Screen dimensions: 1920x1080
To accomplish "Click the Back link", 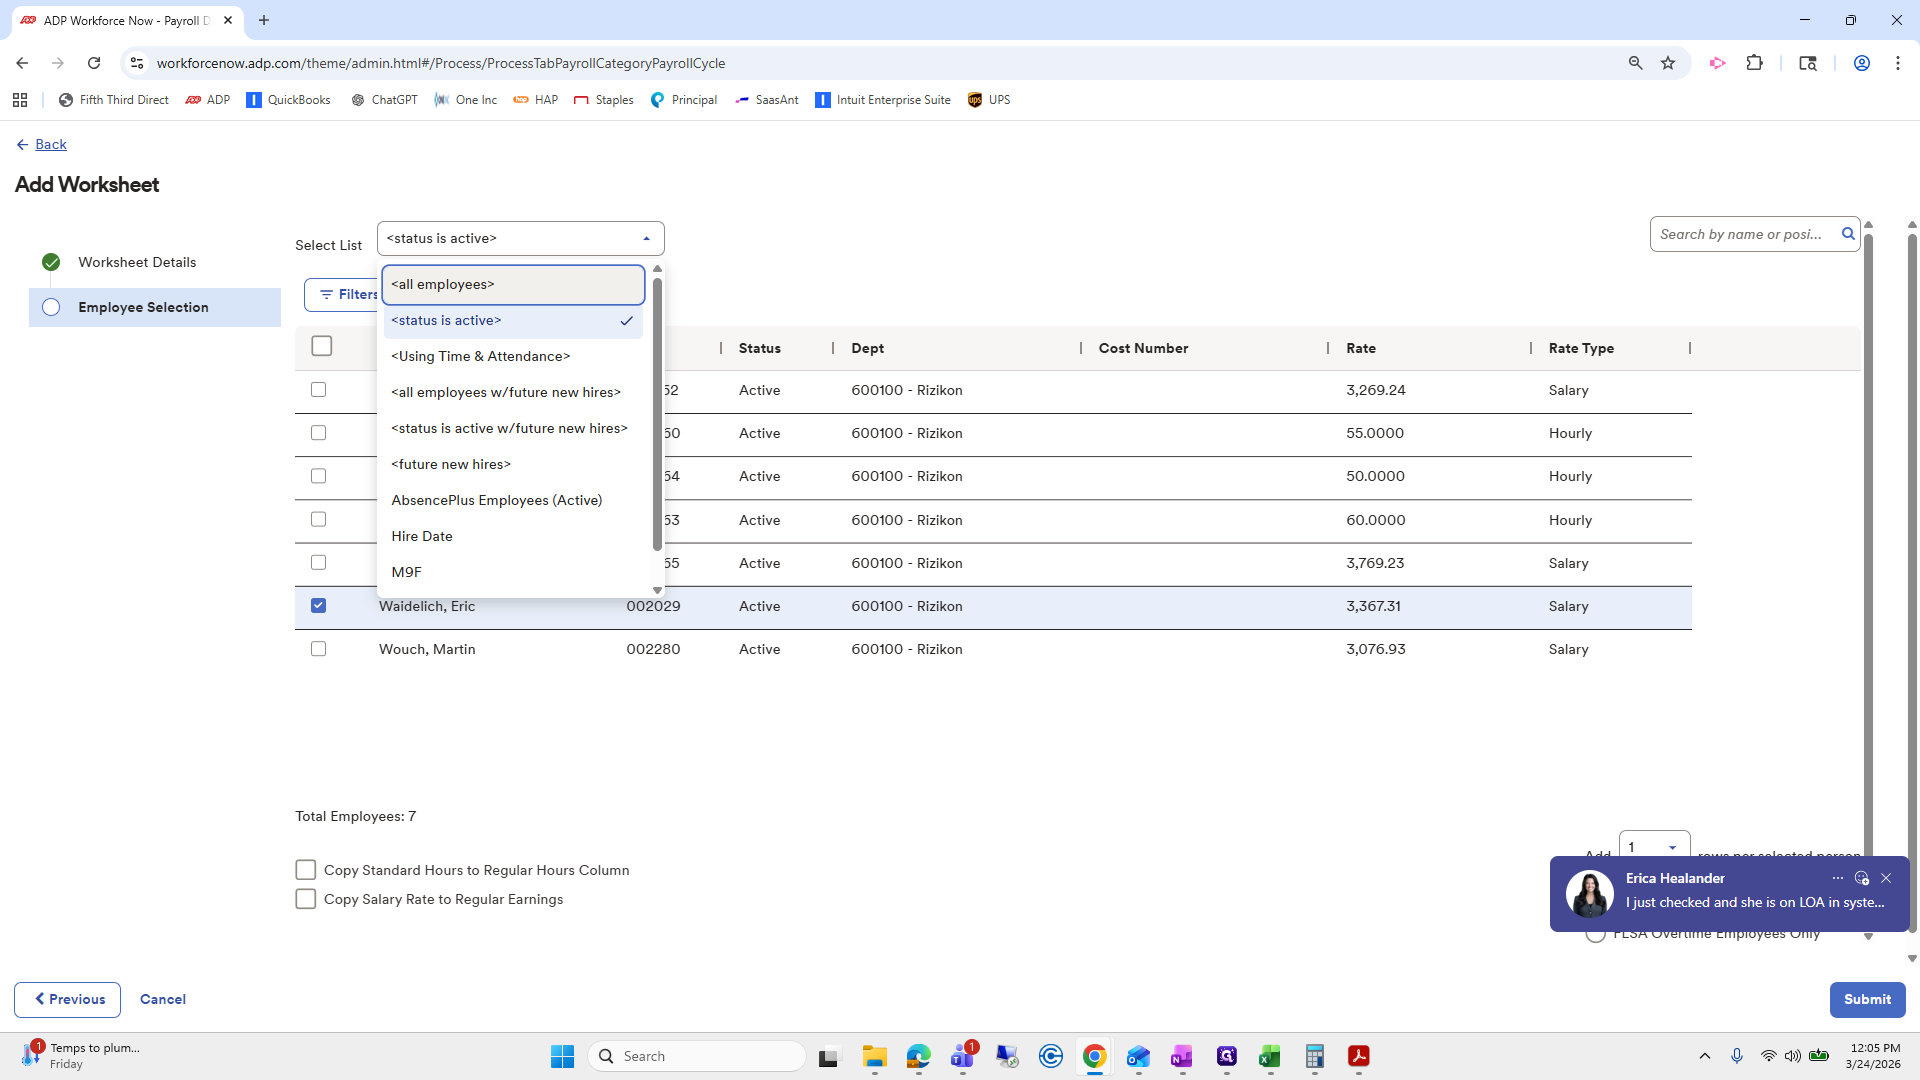I will coord(50,145).
